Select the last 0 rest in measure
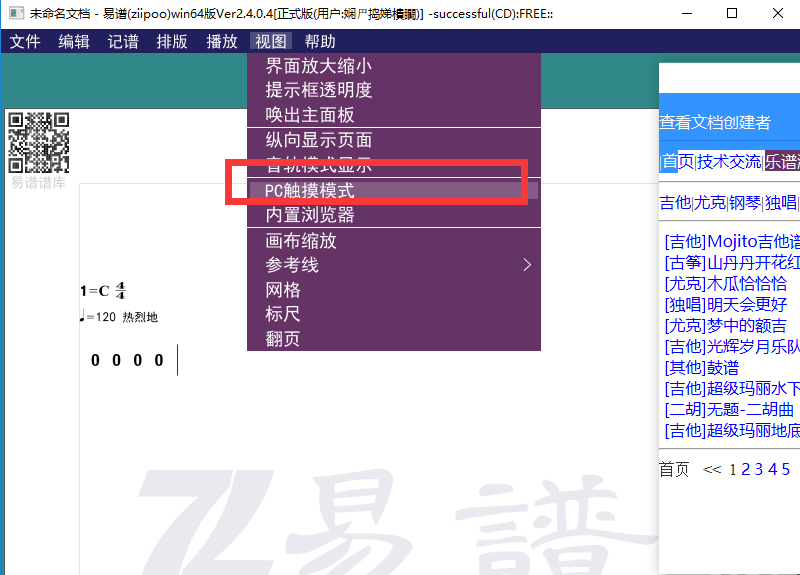The width and height of the screenshot is (800, 575). pos(159,360)
